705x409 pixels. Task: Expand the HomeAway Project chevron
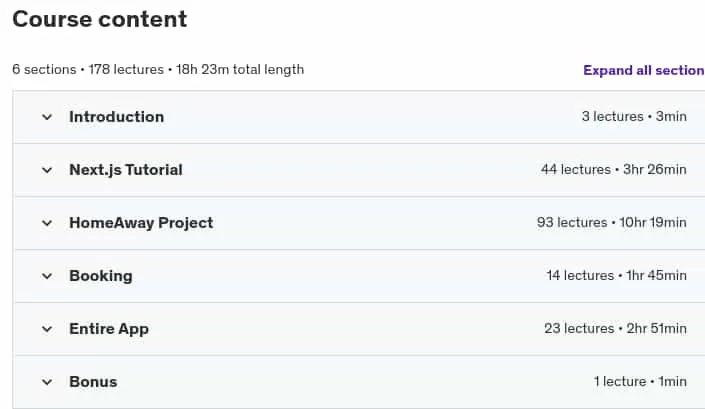click(47, 223)
